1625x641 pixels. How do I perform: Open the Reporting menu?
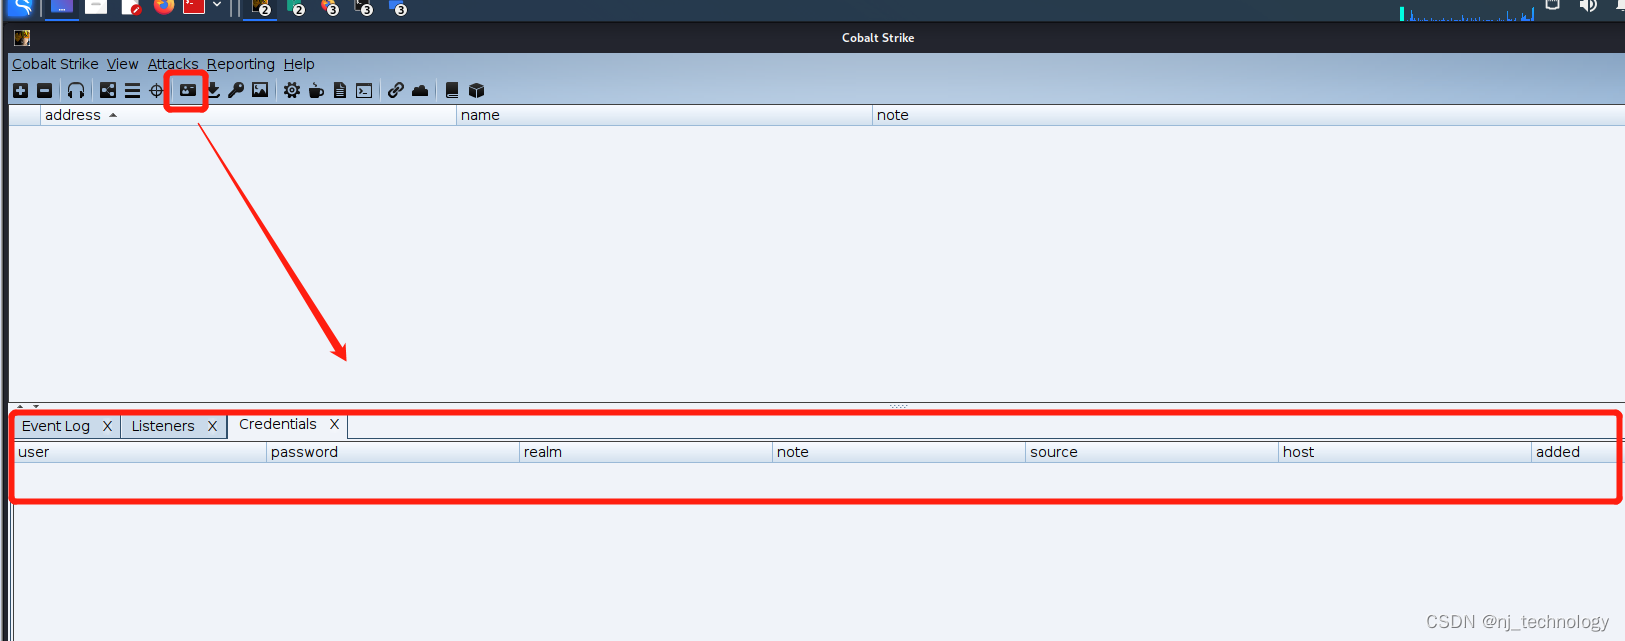(241, 64)
